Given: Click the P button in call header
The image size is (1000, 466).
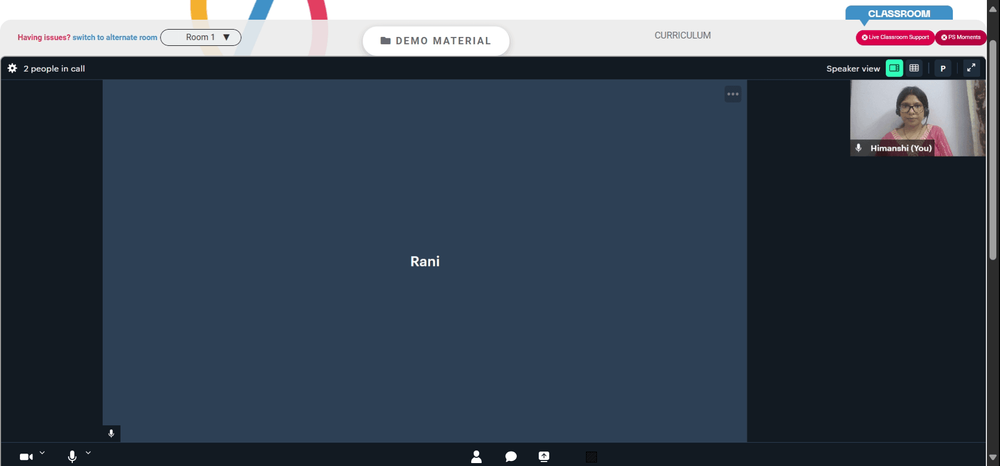Looking at the screenshot, I should point(943,69).
